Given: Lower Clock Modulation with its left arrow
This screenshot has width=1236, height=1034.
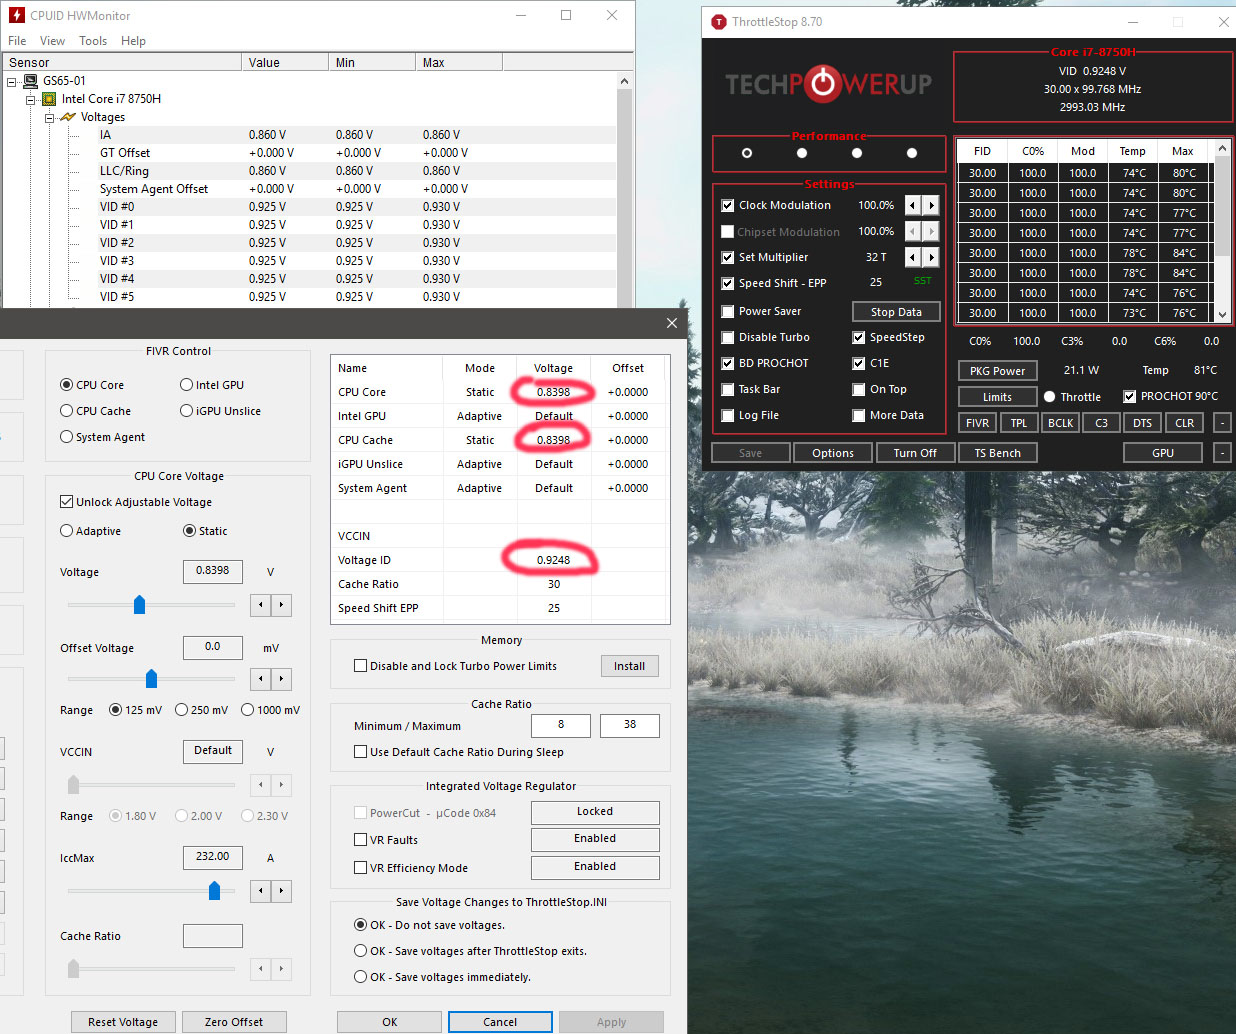Looking at the screenshot, I should (912, 205).
